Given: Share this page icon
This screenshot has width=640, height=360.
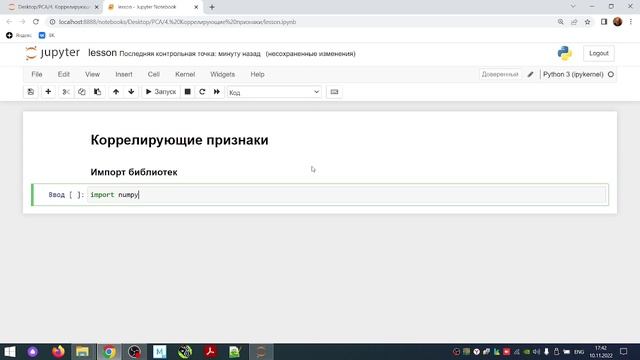Looking at the screenshot, I should 574,22.
